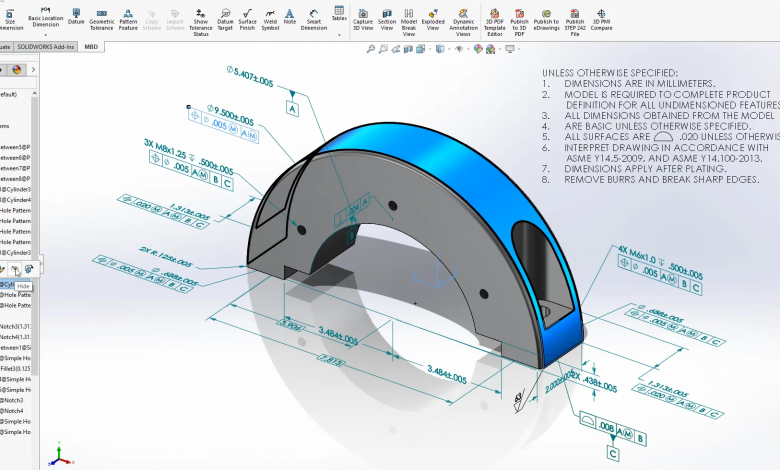Select the Ø5.407±.005 dimension annotation
Screen dimensions: 780x470
click(x=250, y=77)
